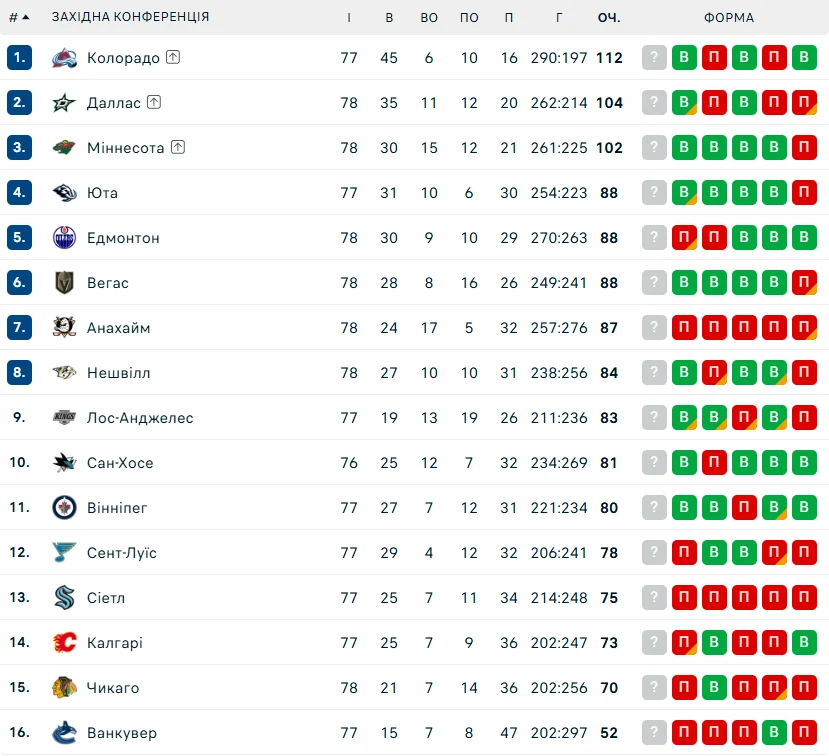The height and width of the screenshot is (756, 829).
Task: Open the Юта team link
Action: click(102, 193)
